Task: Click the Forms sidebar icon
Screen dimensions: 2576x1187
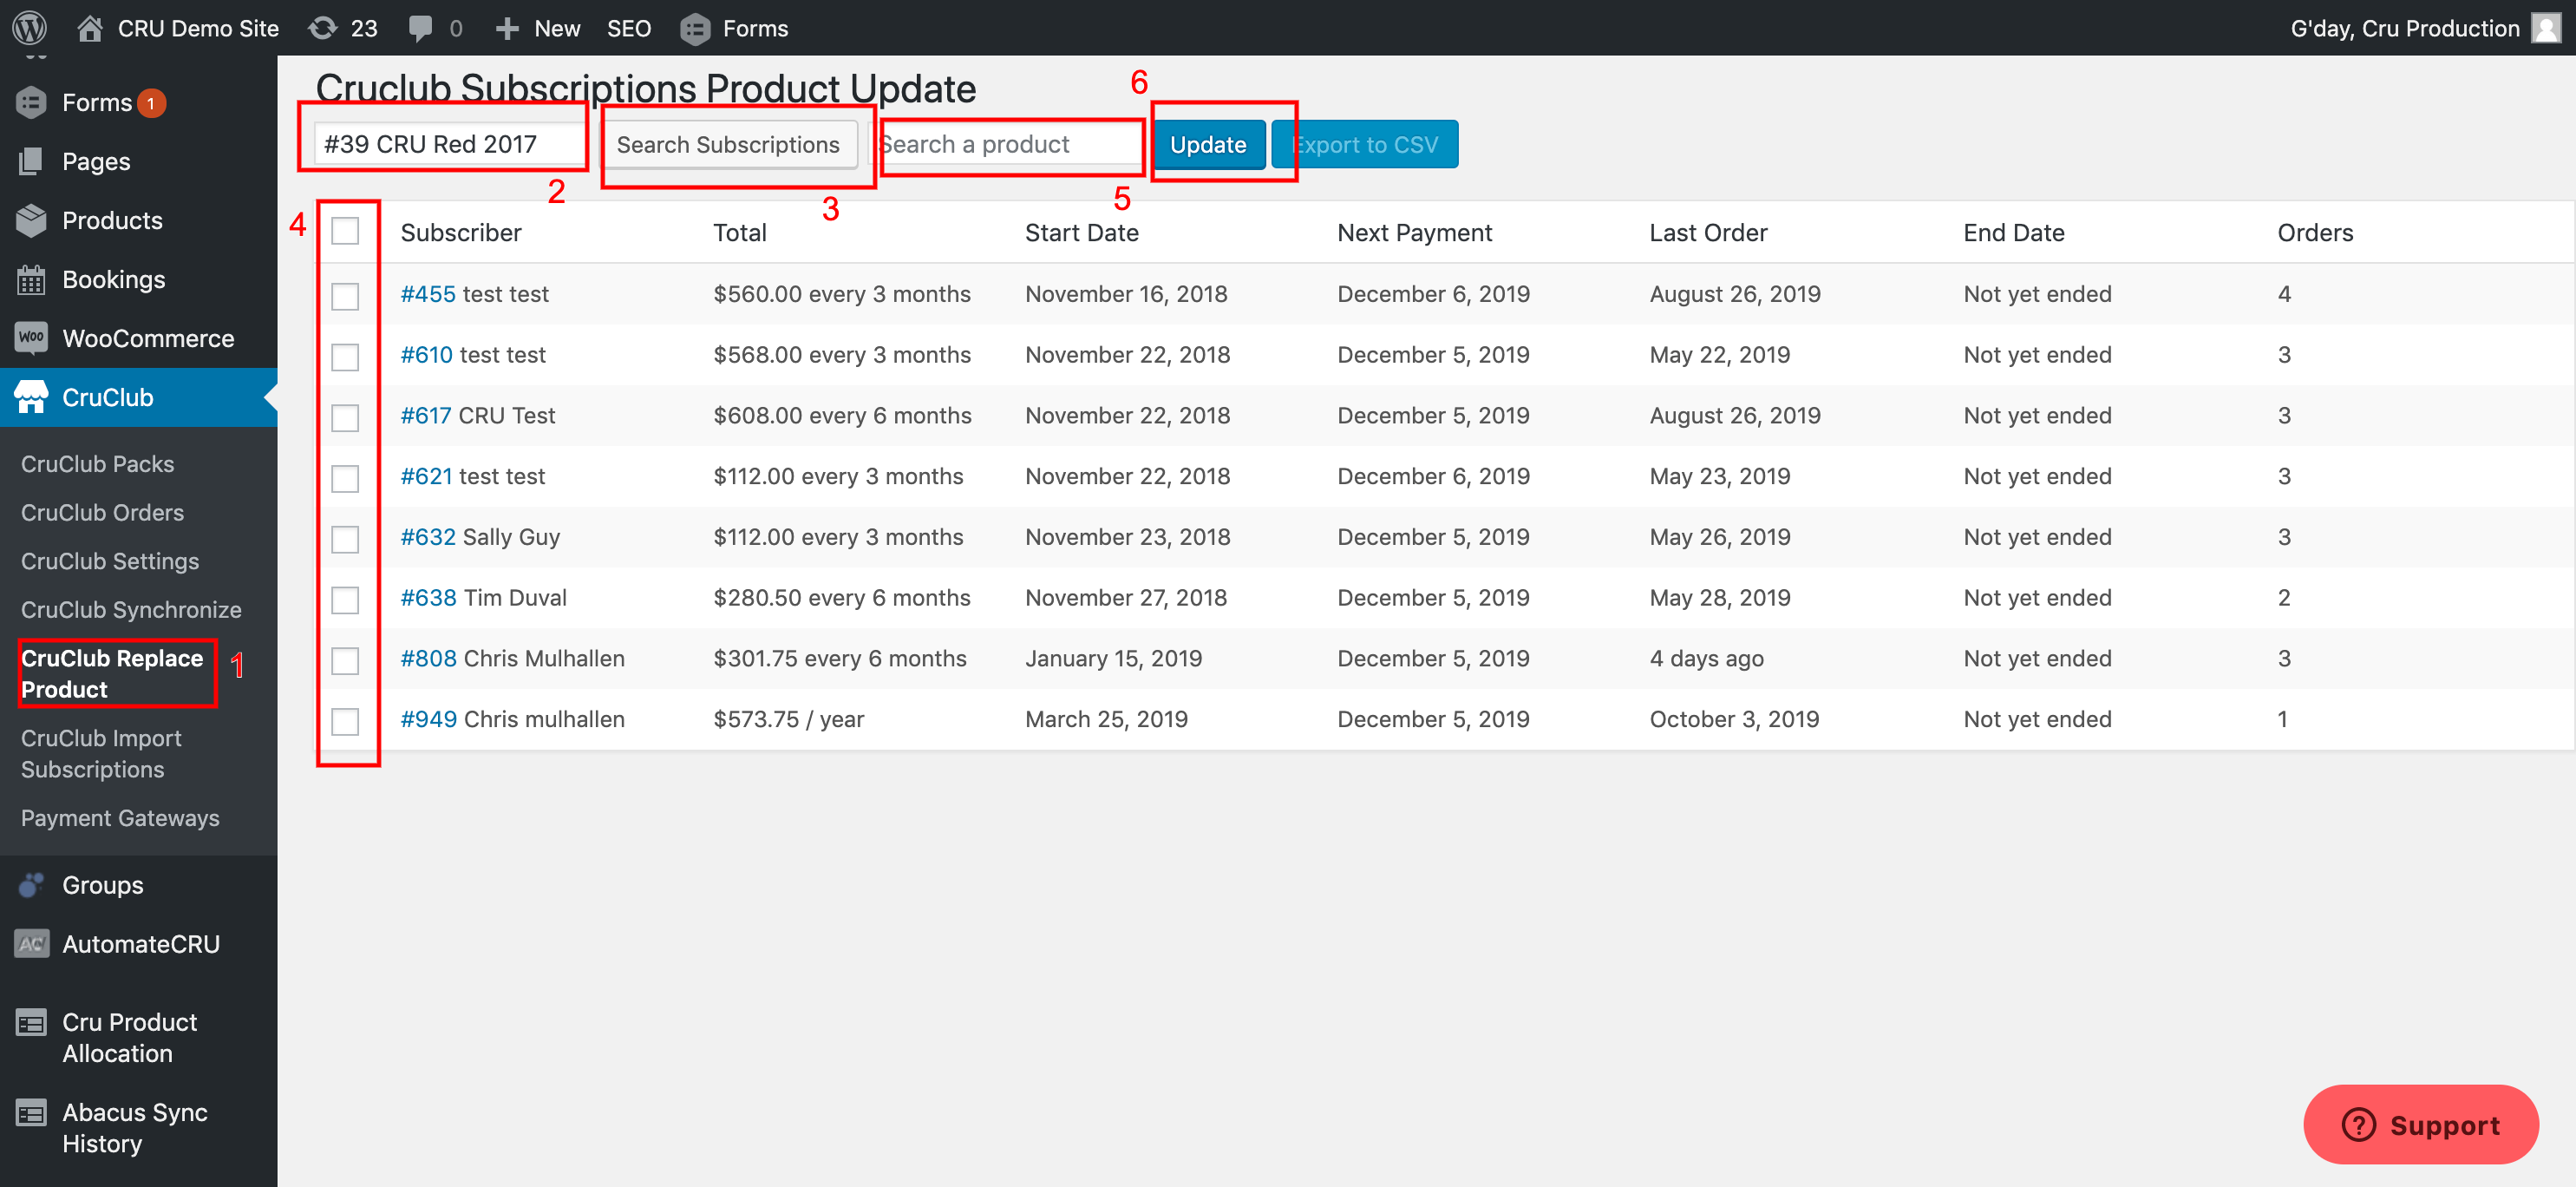Action: 31,102
